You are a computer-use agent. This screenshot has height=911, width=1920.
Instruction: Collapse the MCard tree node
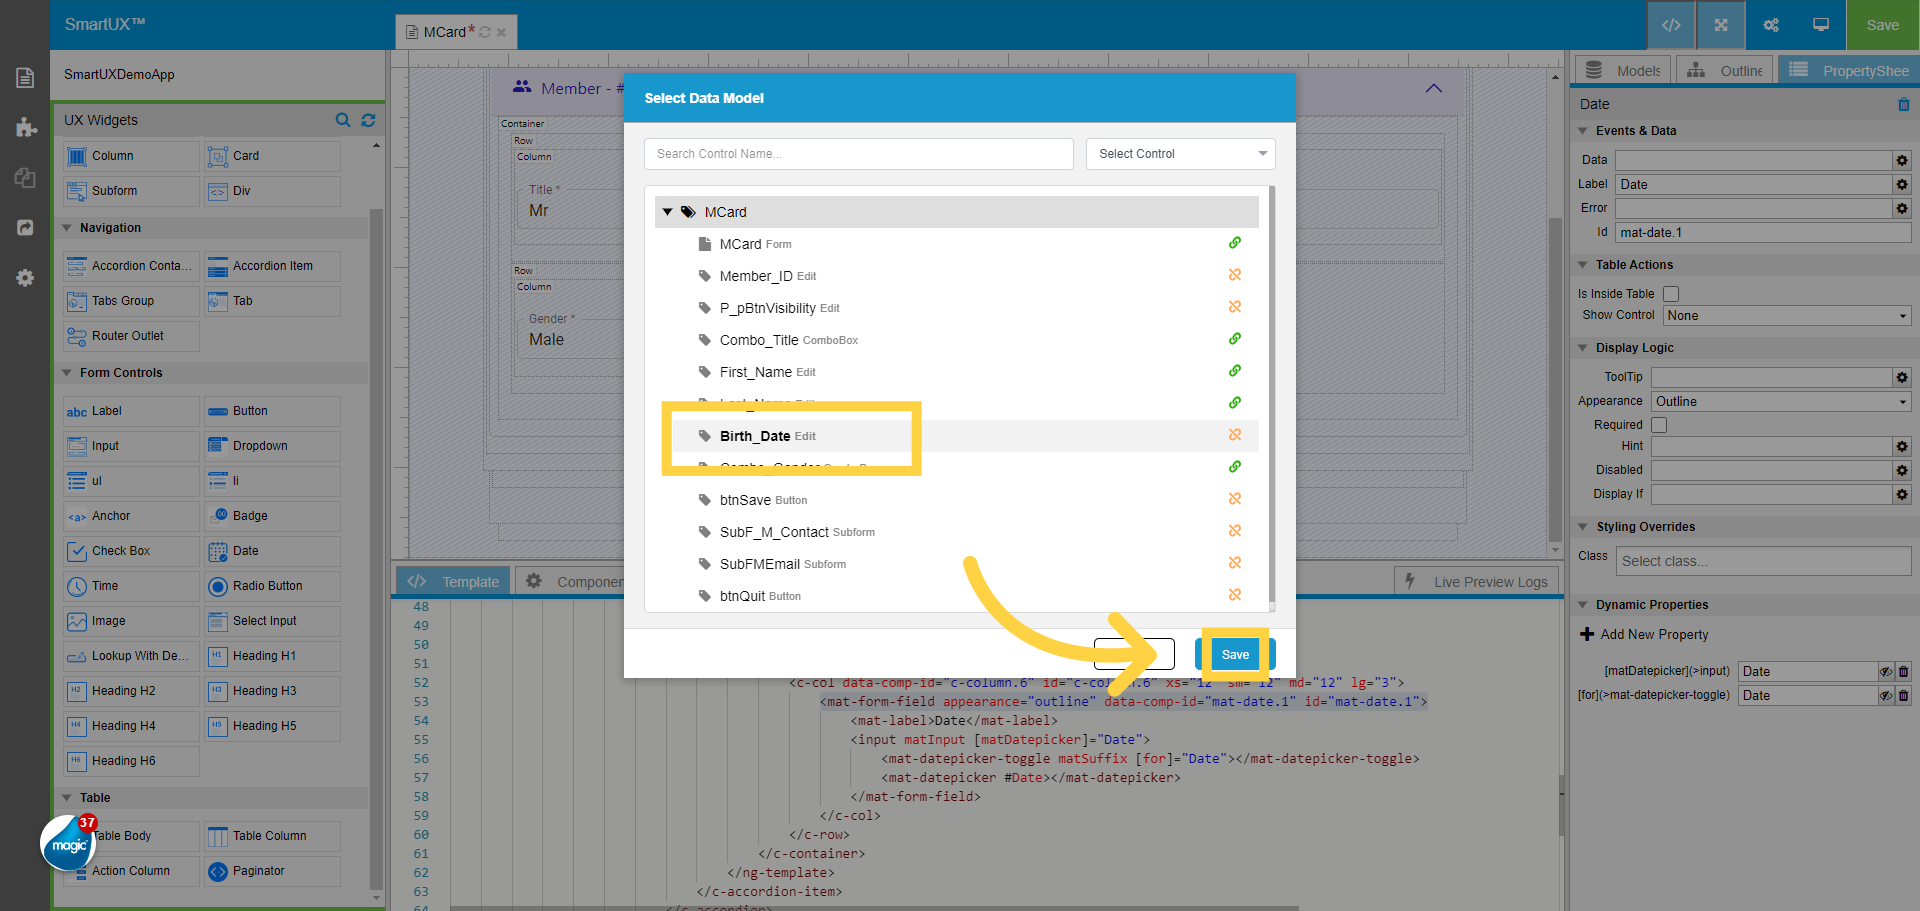[668, 211]
